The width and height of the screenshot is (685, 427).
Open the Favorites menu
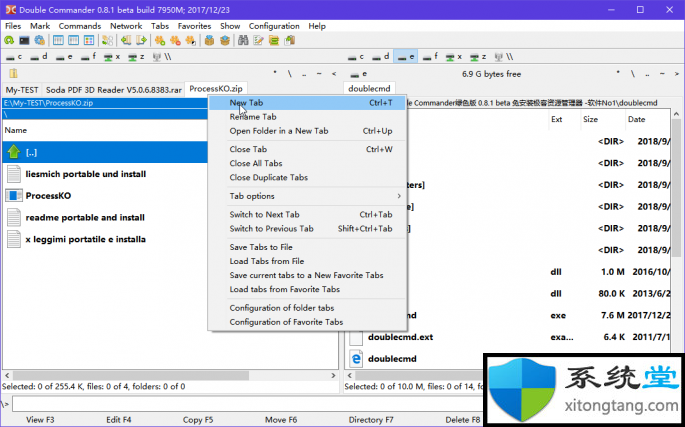194,26
